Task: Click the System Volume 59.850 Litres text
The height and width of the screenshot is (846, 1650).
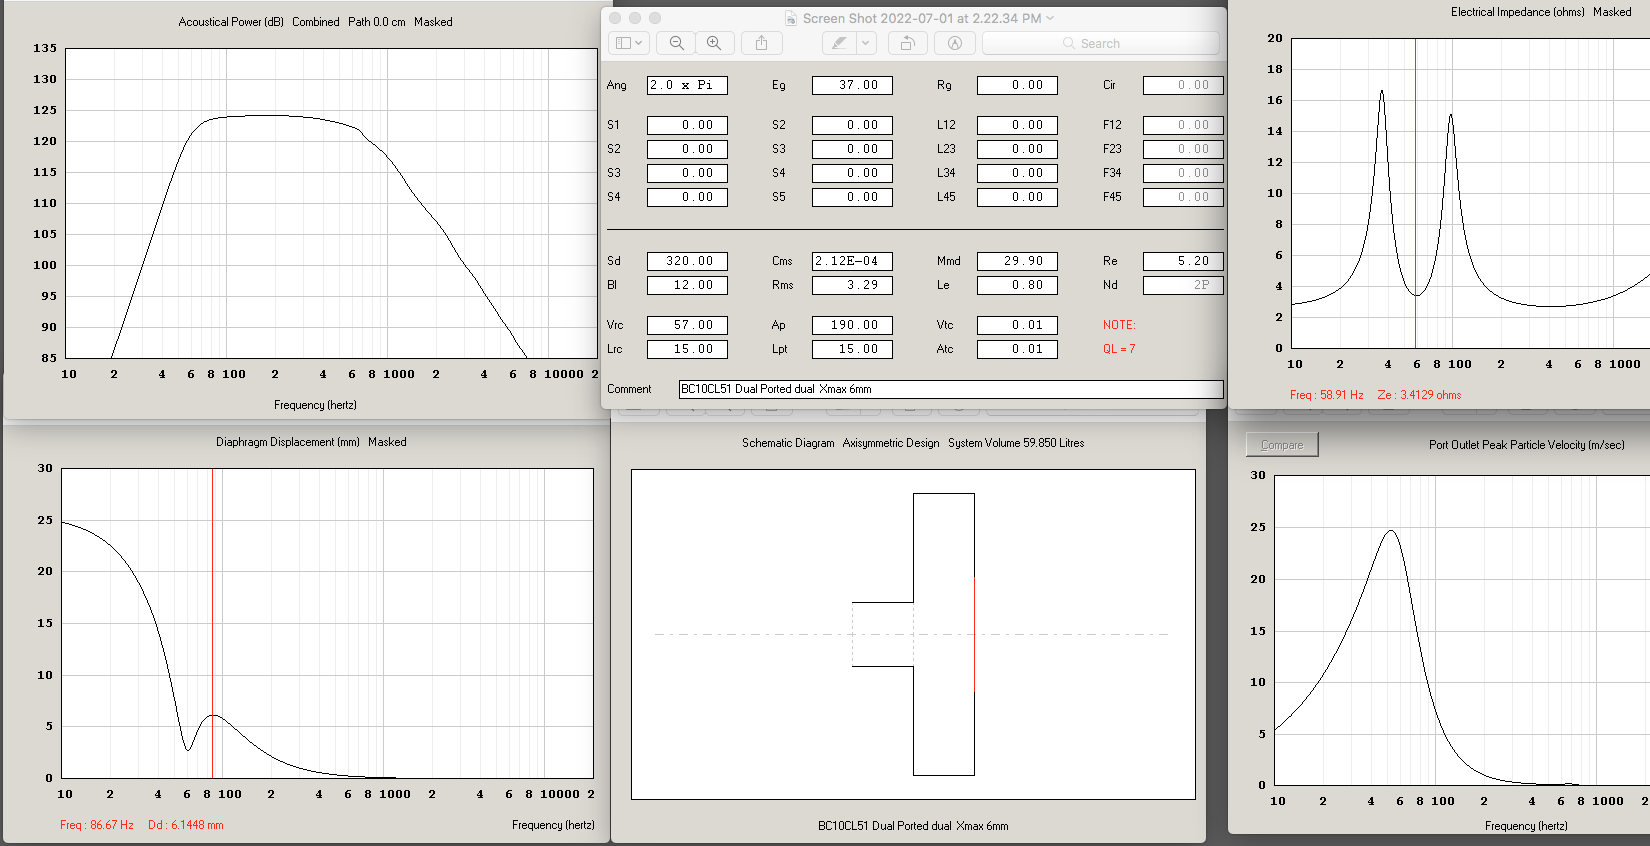Action: pos(1016,443)
